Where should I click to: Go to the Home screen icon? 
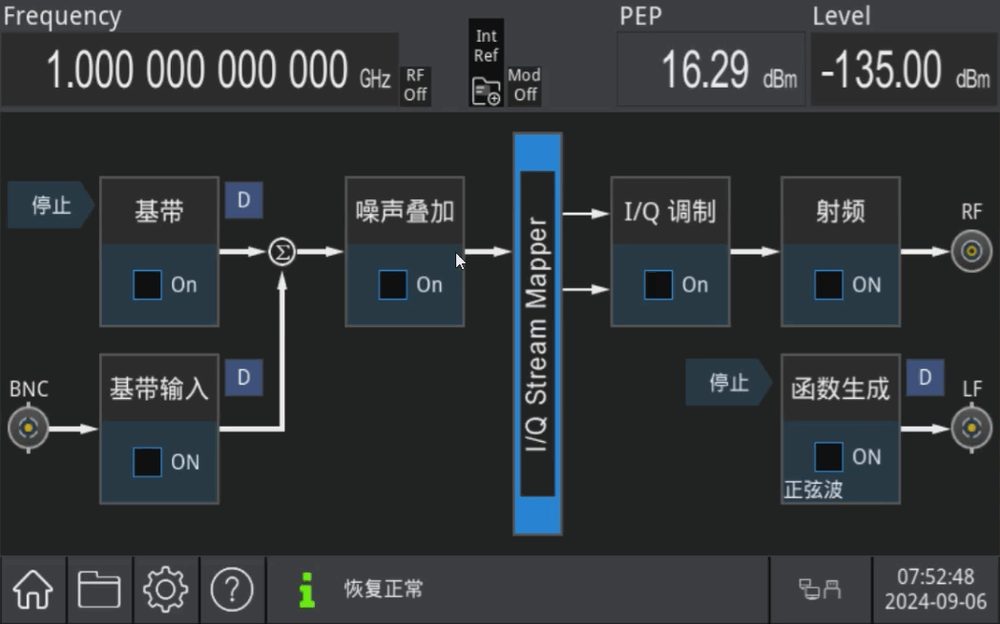coord(33,589)
